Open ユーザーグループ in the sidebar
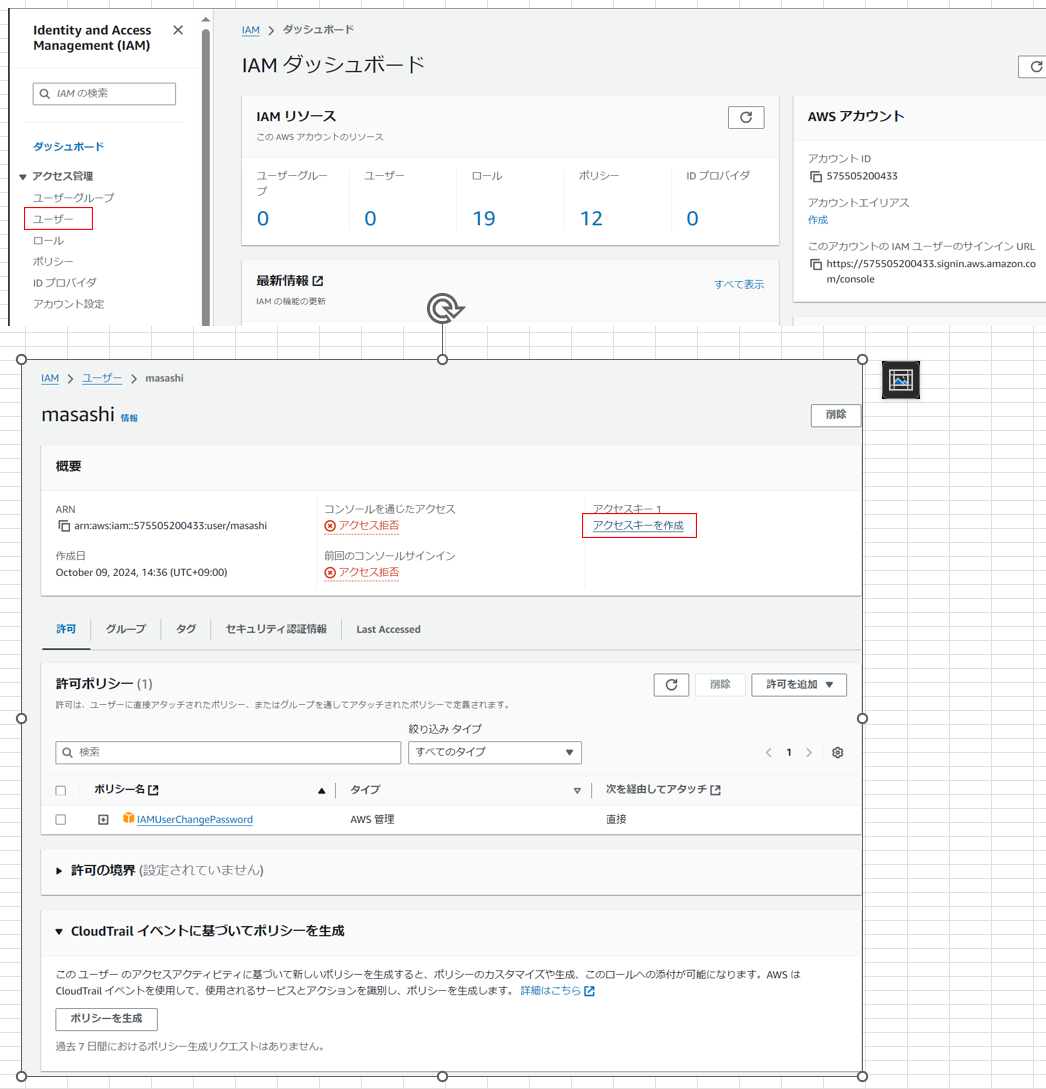This screenshot has width=1046, height=1089. click(x=74, y=197)
